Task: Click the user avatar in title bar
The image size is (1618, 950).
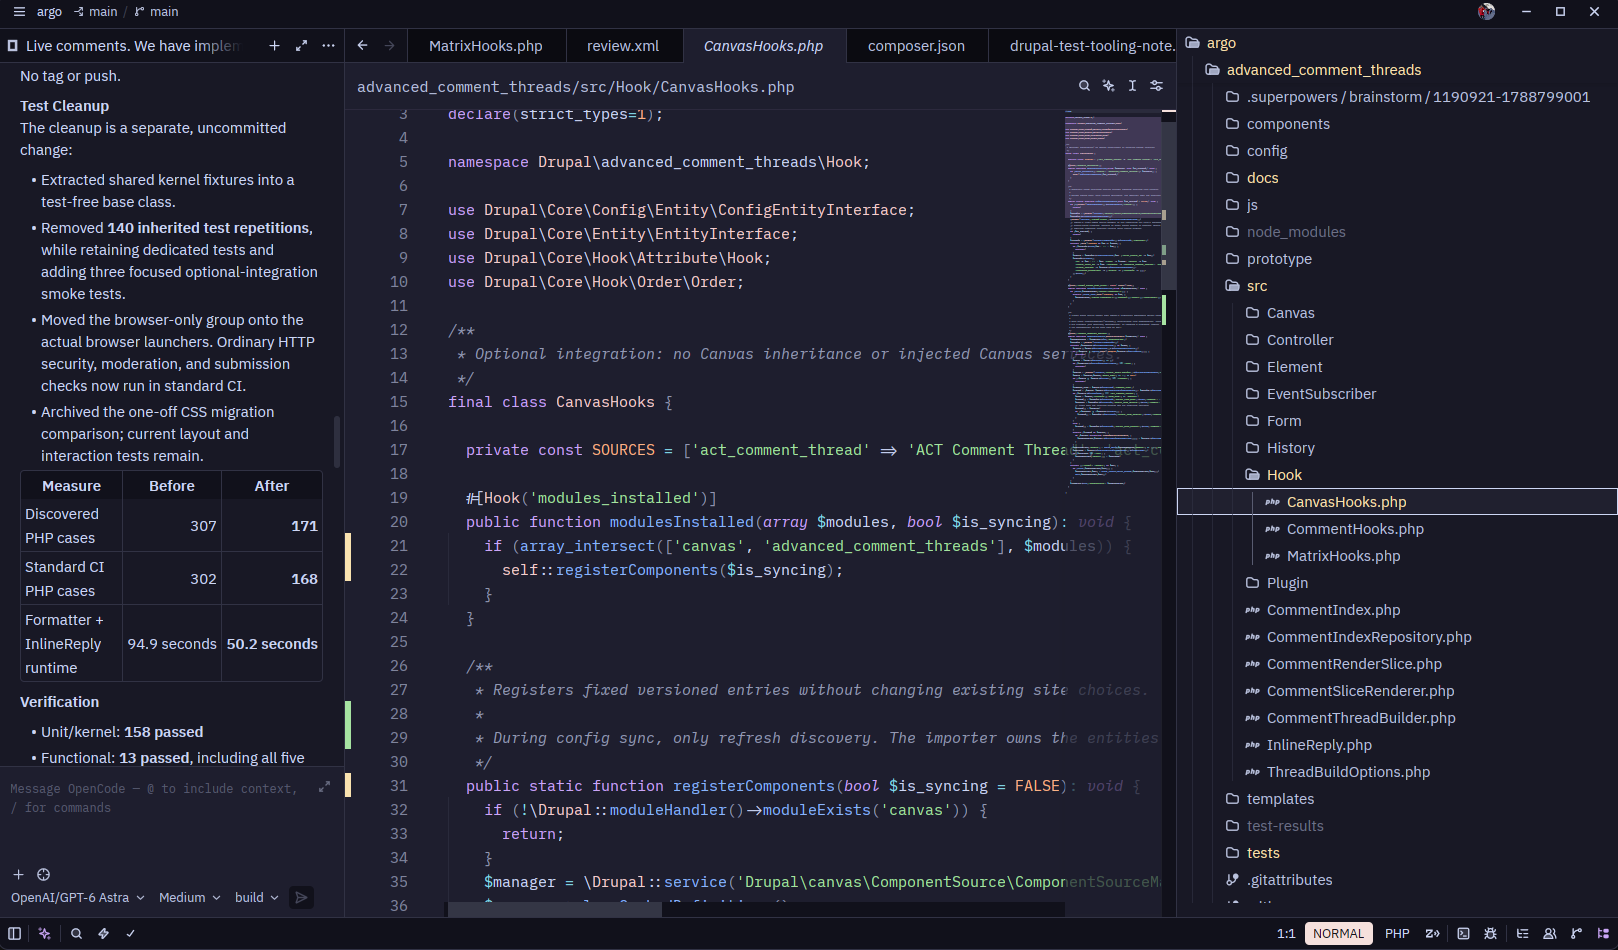Action: click(x=1486, y=12)
